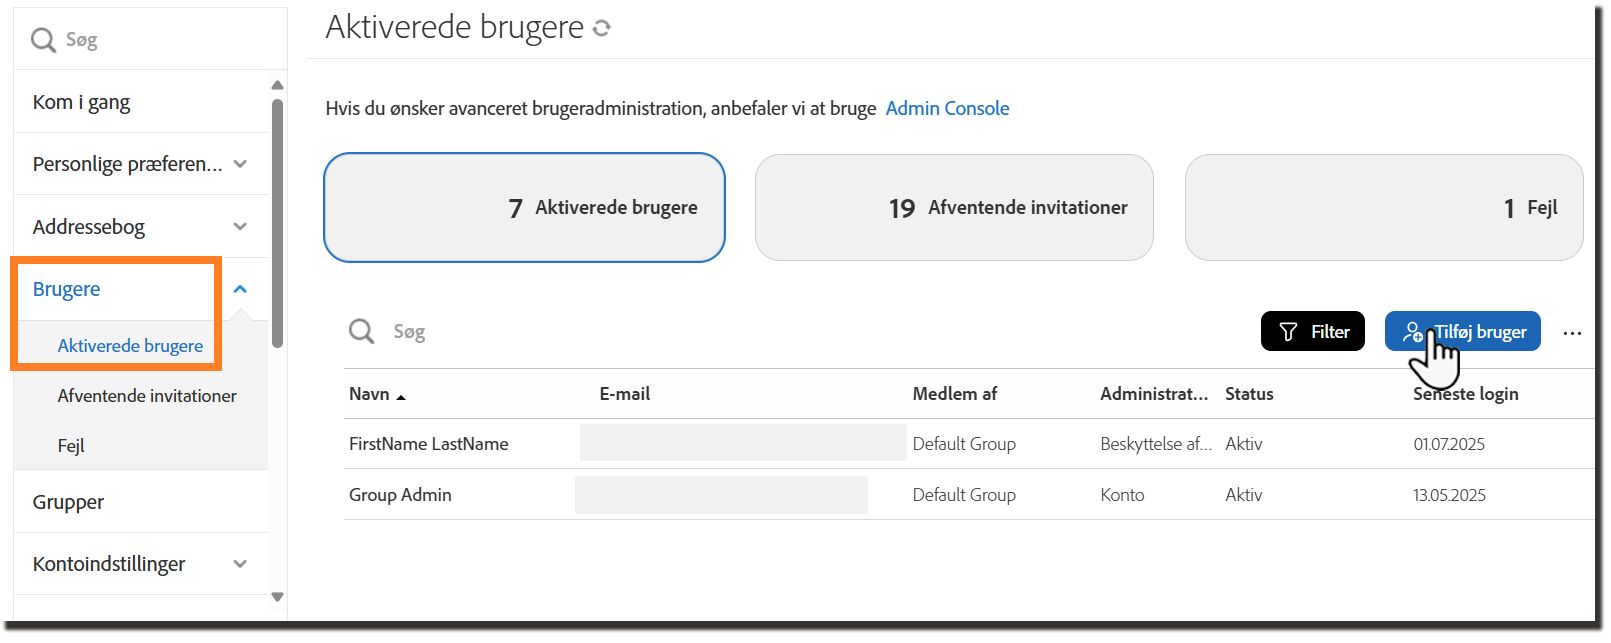1611x643 pixels.
Task: Click the Filter button
Action: (1313, 331)
